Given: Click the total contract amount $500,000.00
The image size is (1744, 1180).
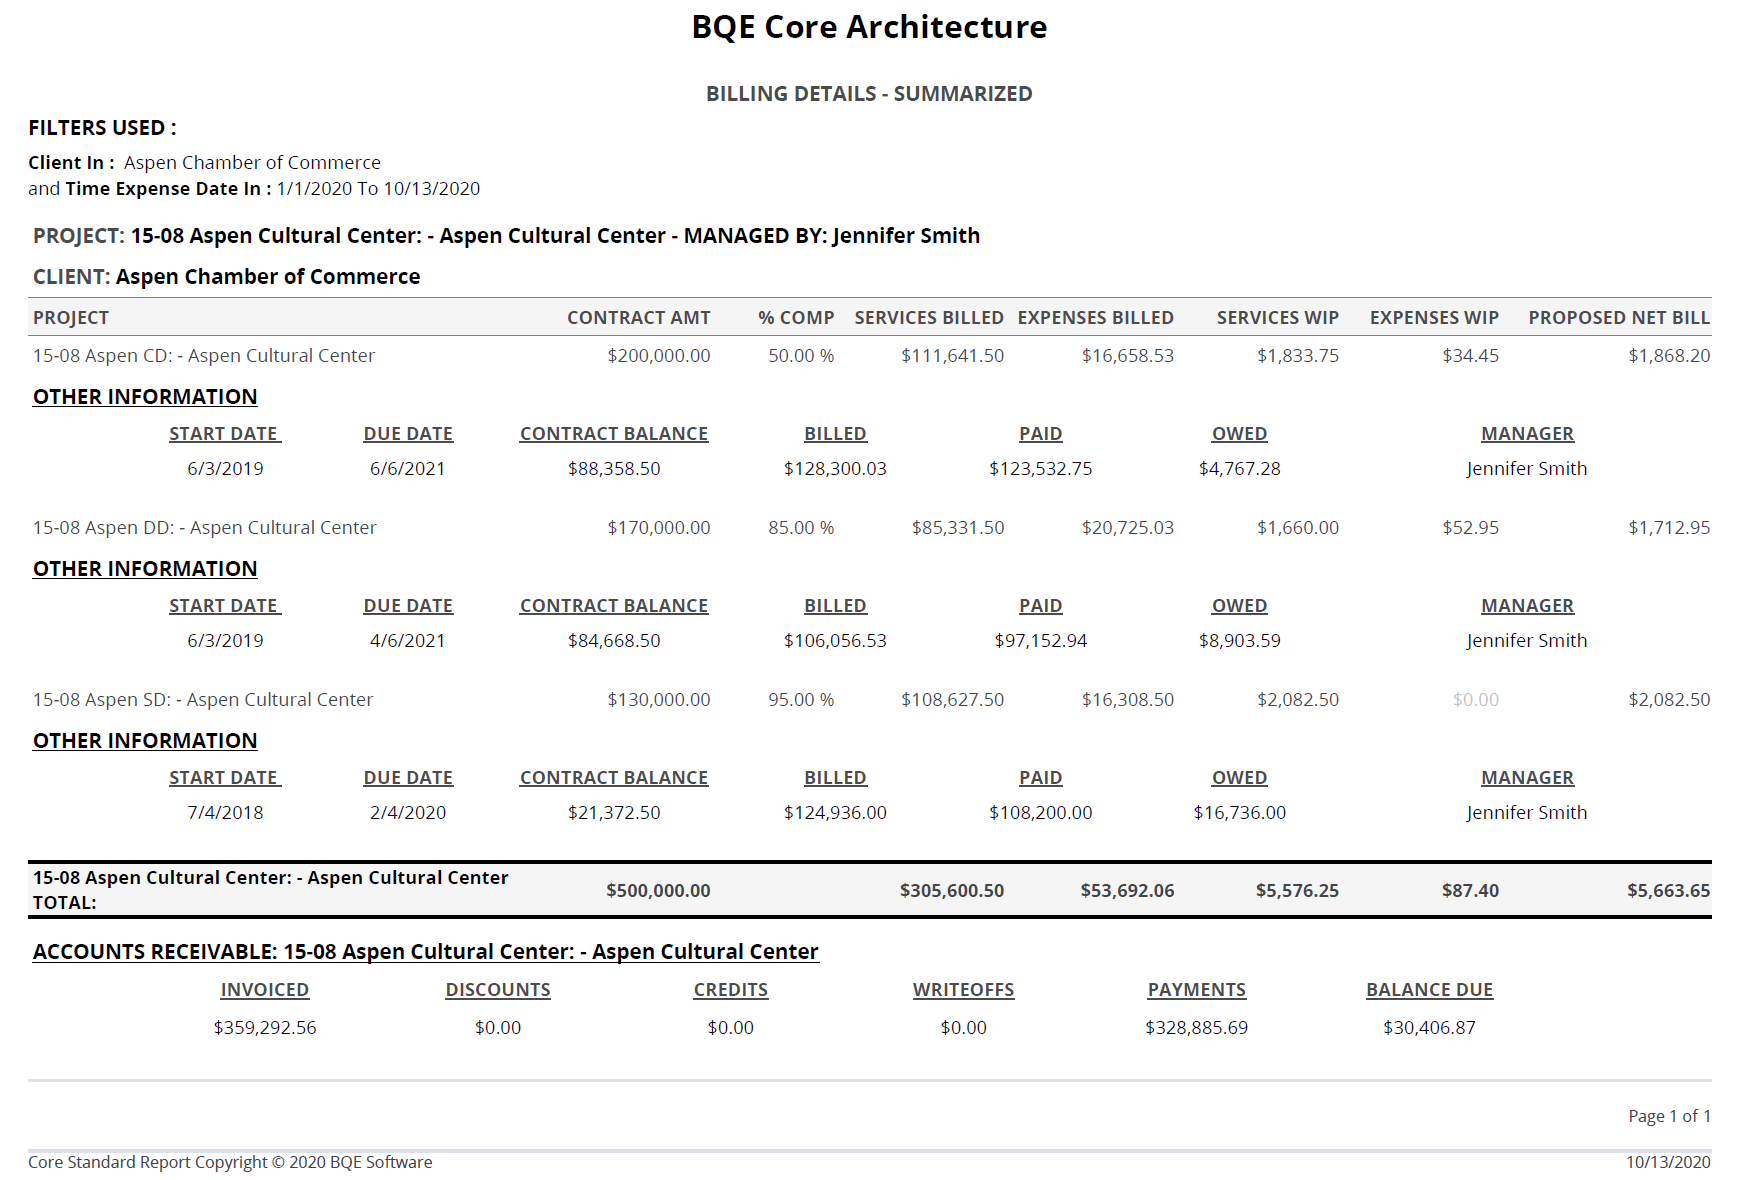Looking at the screenshot, I should (658, 891).
